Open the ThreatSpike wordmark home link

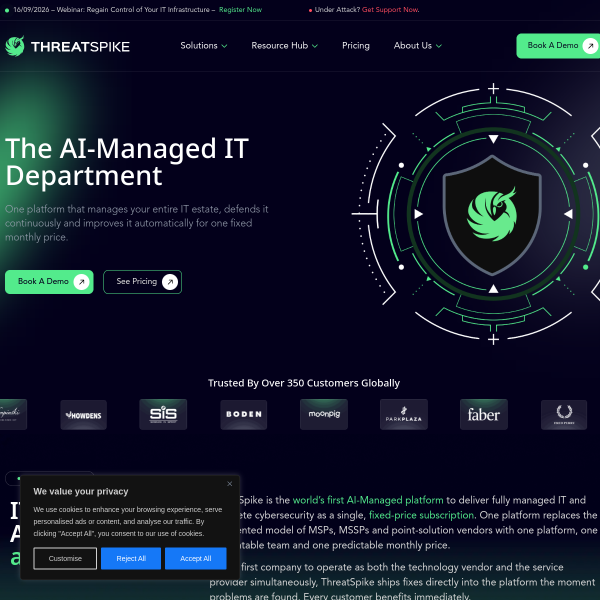coord(80,47)
